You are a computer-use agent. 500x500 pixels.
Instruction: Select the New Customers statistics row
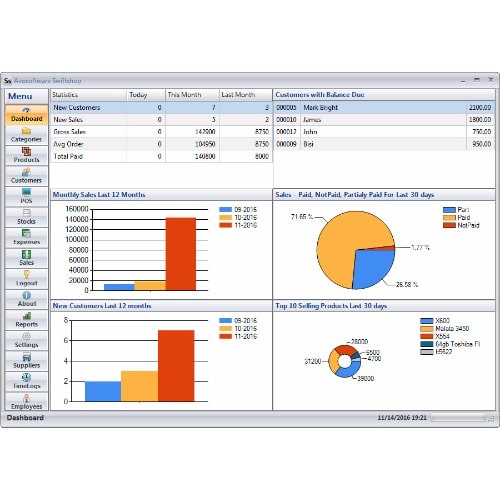(x=161, y=108)
